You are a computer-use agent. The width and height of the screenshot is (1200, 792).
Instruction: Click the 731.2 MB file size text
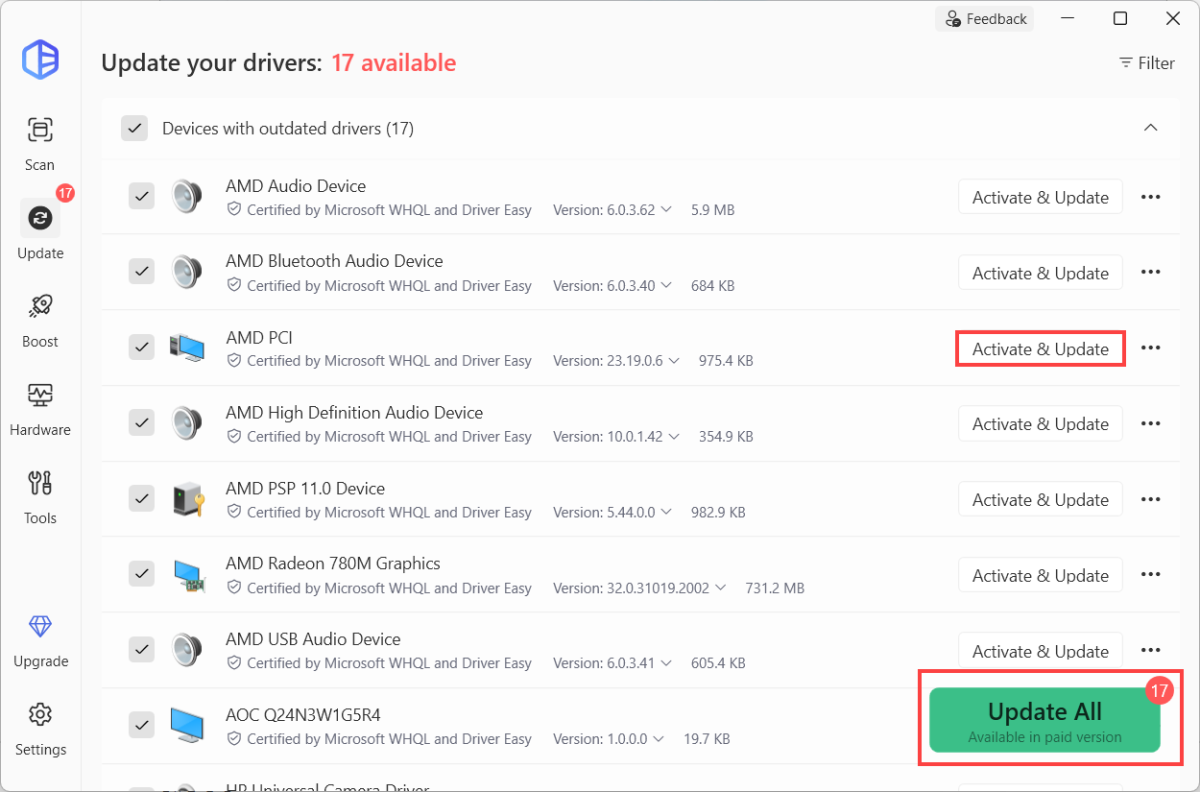tap(775, 588)
